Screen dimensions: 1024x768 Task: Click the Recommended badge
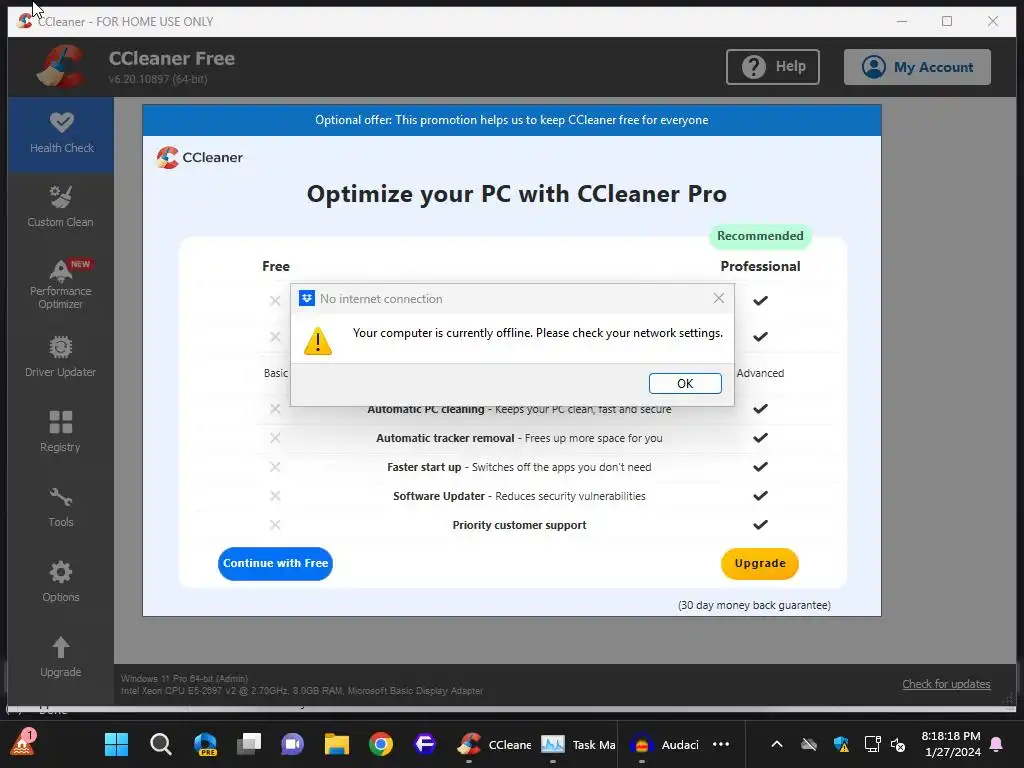760,236
